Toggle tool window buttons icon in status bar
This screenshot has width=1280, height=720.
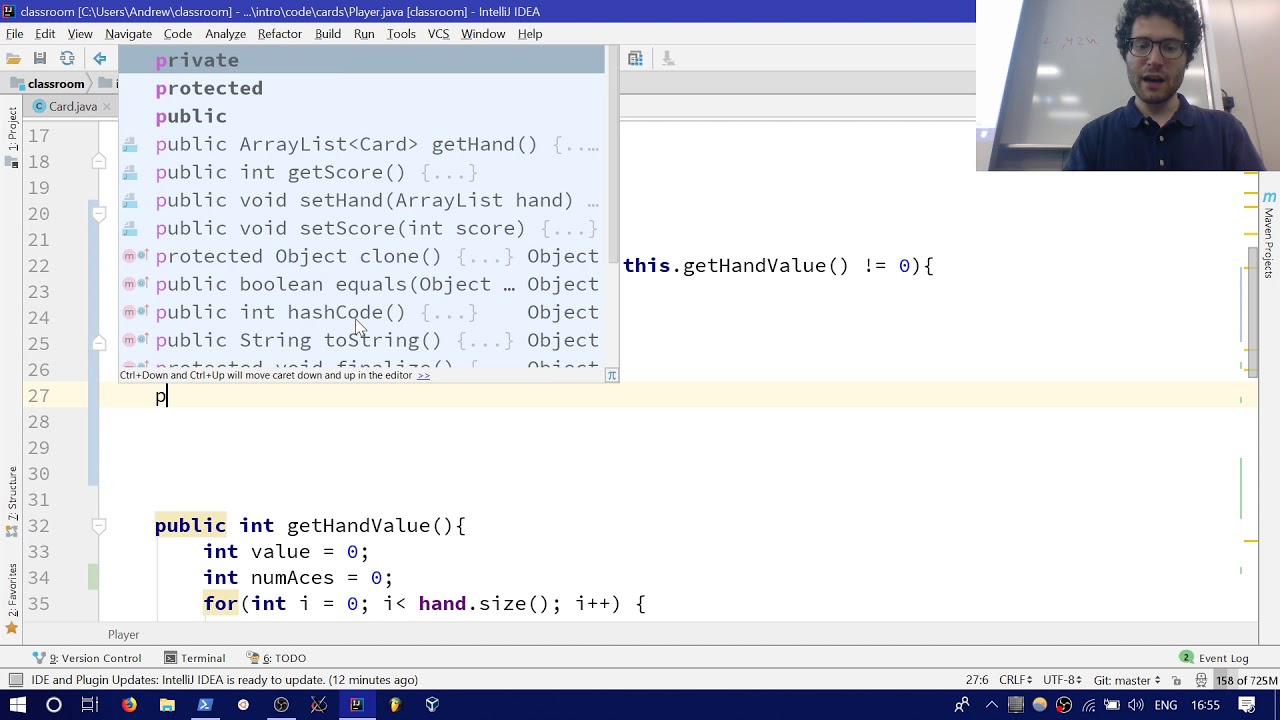click(15, 680)
